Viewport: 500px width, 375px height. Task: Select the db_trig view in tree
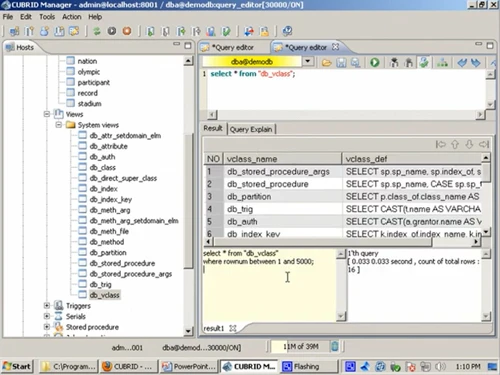coord(100,284)
